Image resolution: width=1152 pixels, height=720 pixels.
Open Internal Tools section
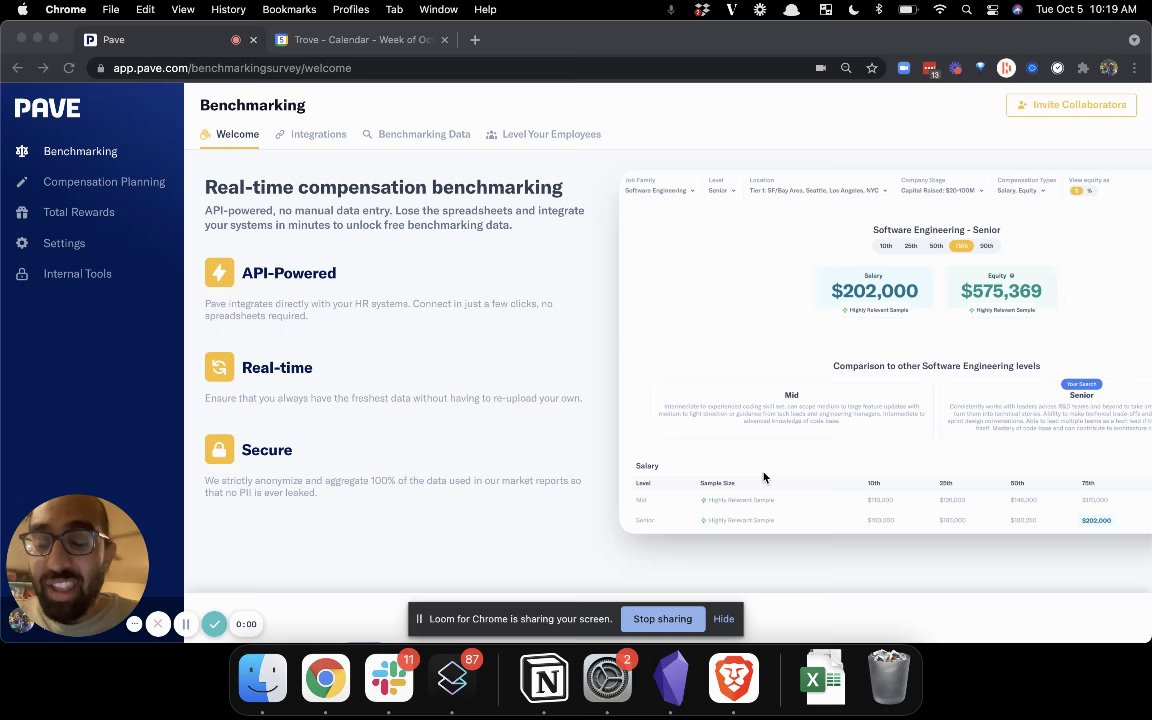point(77,274)
